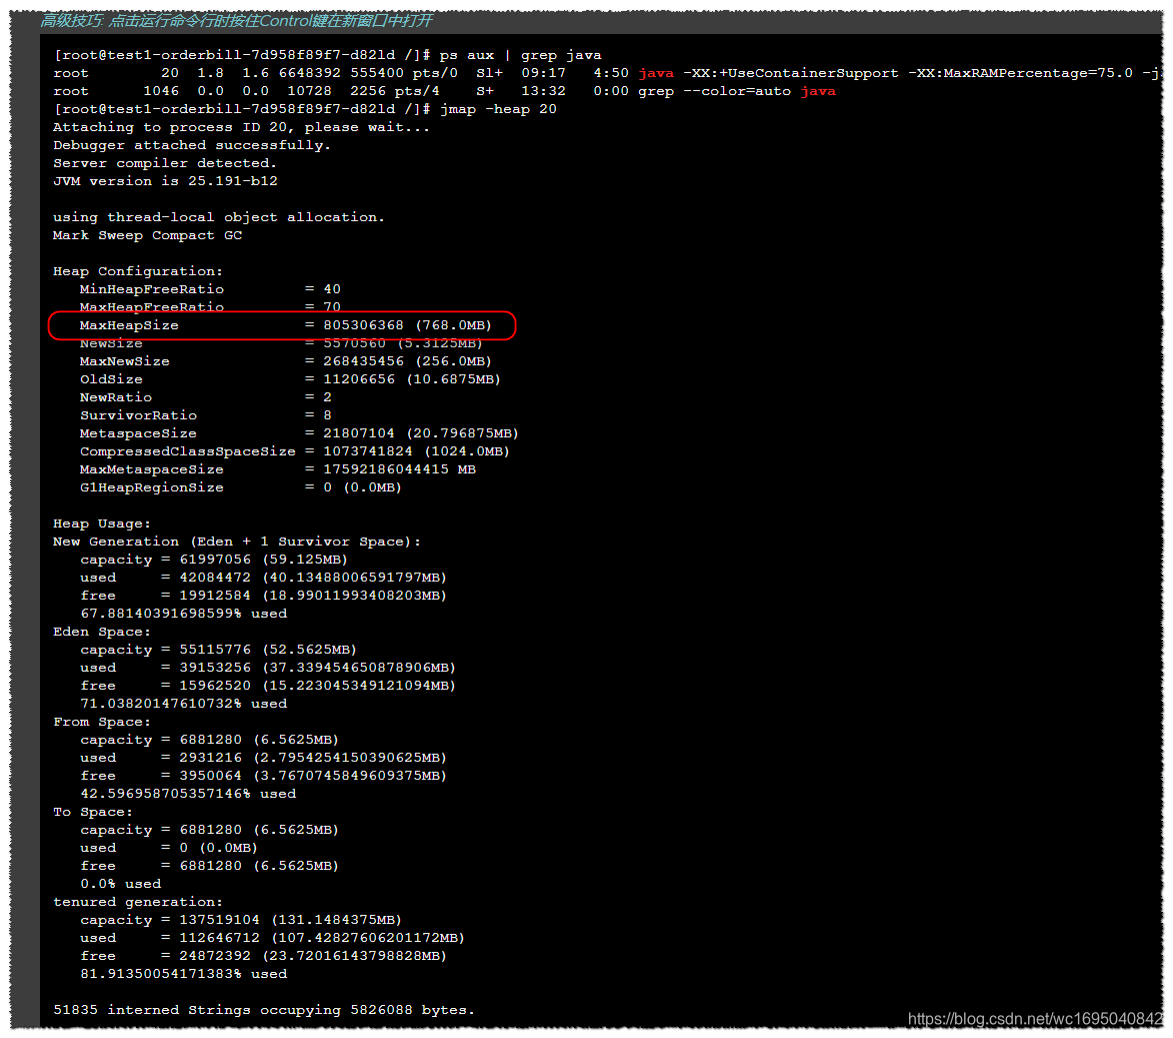Image resolution: width=1173 pixels, height=1038 pixels.
Task: Click the 'From Space:' heading
Action: click(x=102, y=722)
